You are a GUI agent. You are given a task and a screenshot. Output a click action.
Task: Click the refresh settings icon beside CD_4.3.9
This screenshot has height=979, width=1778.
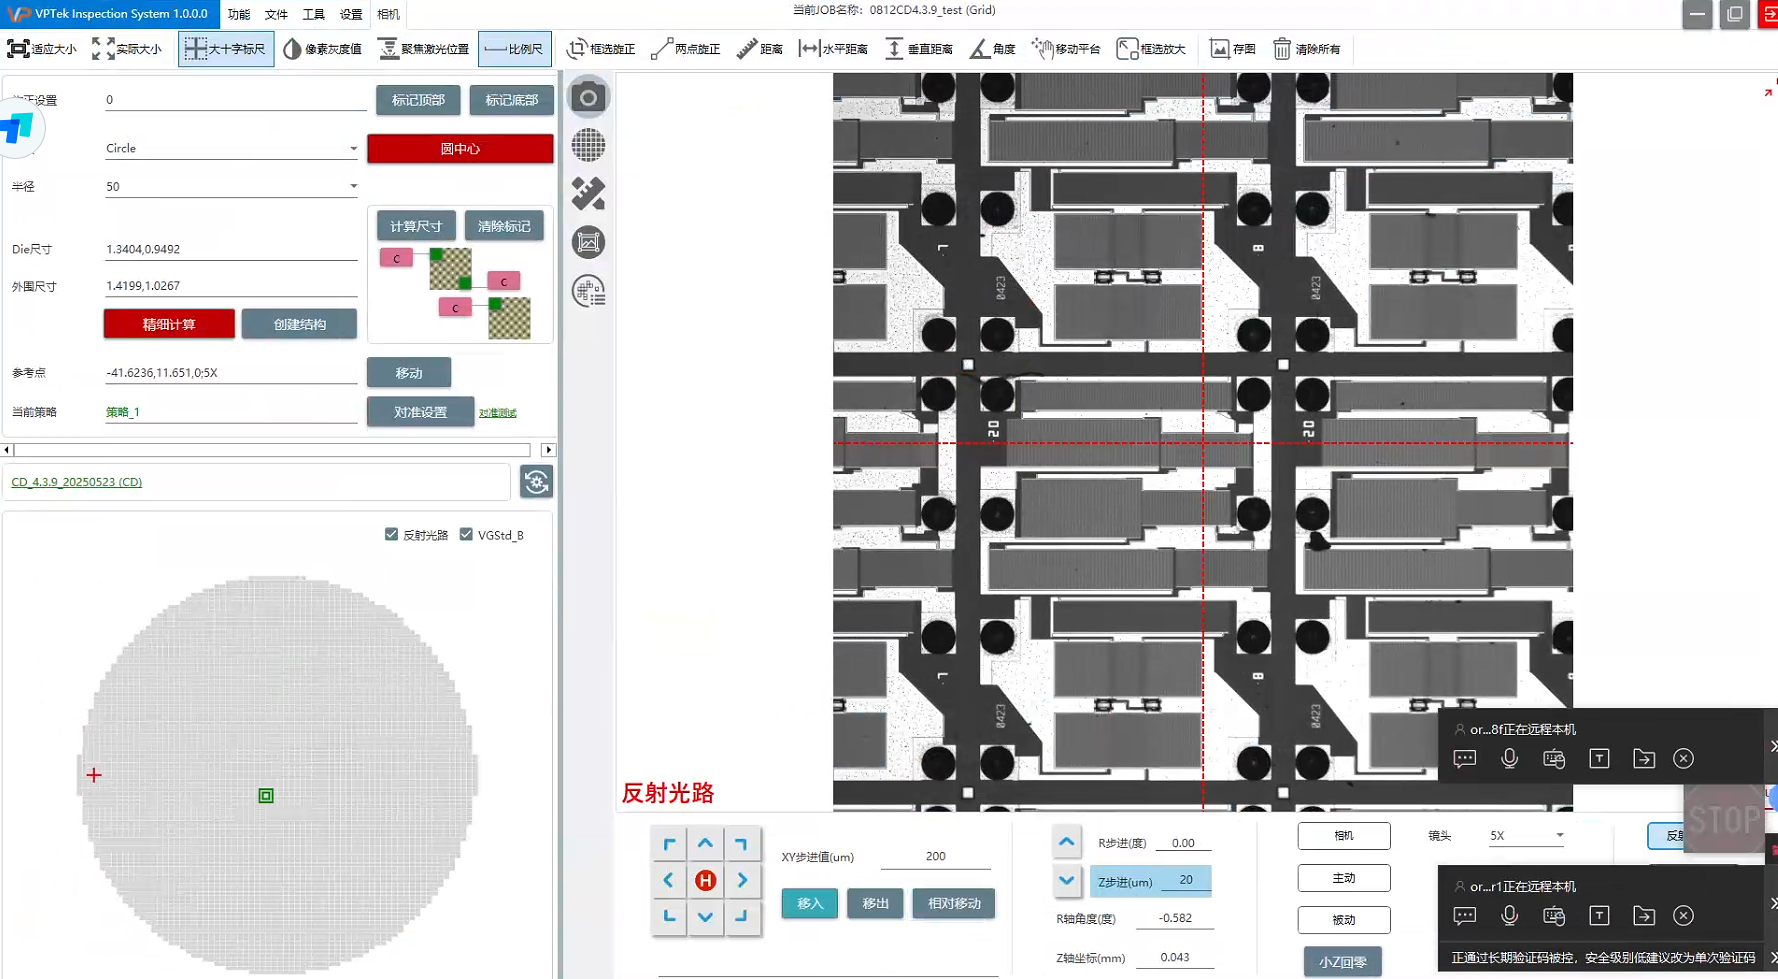click(537, 482)
